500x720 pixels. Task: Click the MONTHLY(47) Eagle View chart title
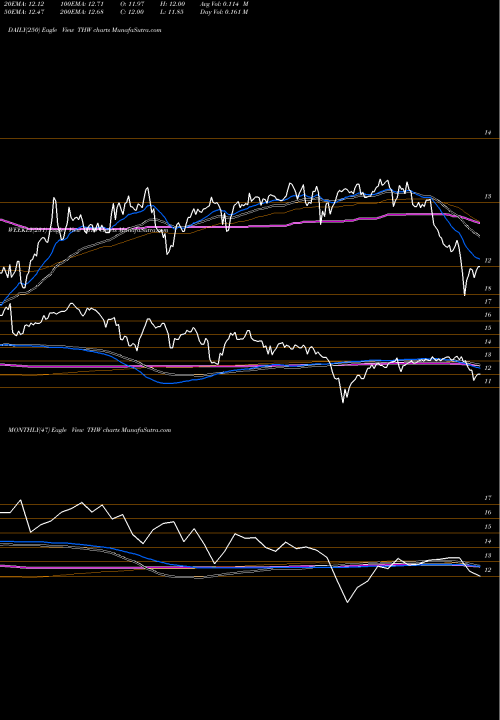click(90, 430)
